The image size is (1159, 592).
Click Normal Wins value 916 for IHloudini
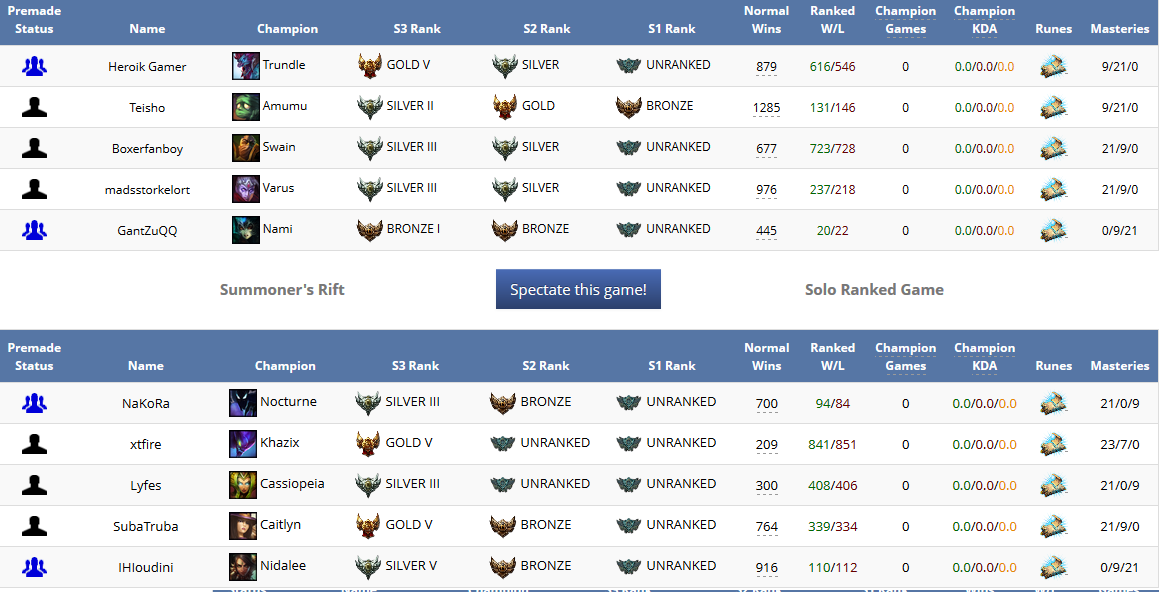[x=766, y=568]
